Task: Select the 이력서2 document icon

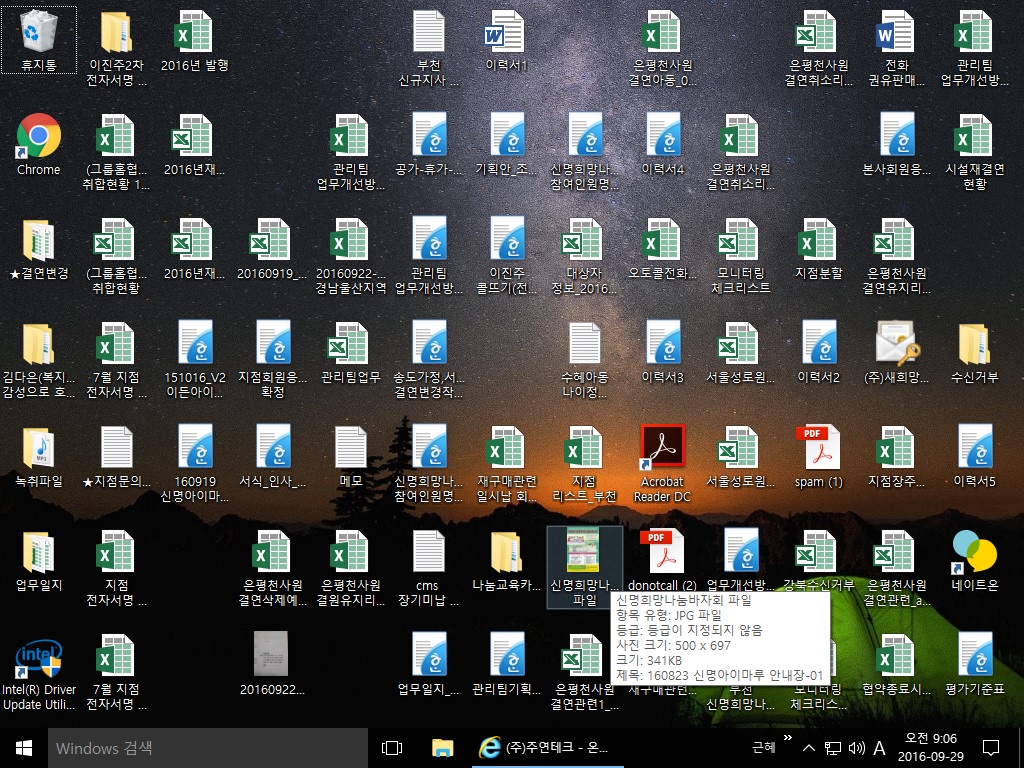Action: point(818,351)
